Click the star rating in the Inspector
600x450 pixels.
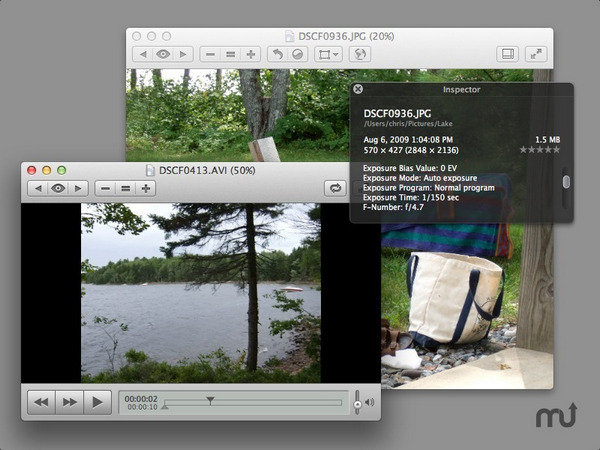pyautogui.click(x=539, y=150)
